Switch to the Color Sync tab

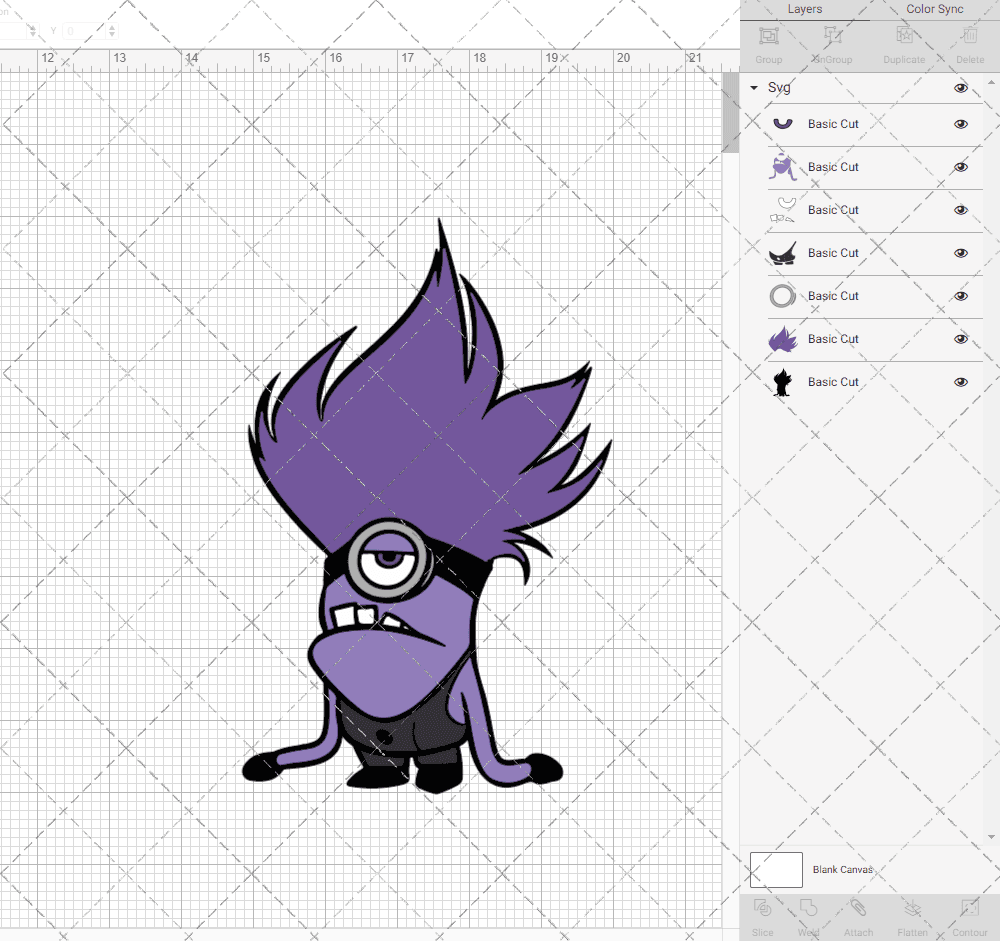(x=934, y=10)
